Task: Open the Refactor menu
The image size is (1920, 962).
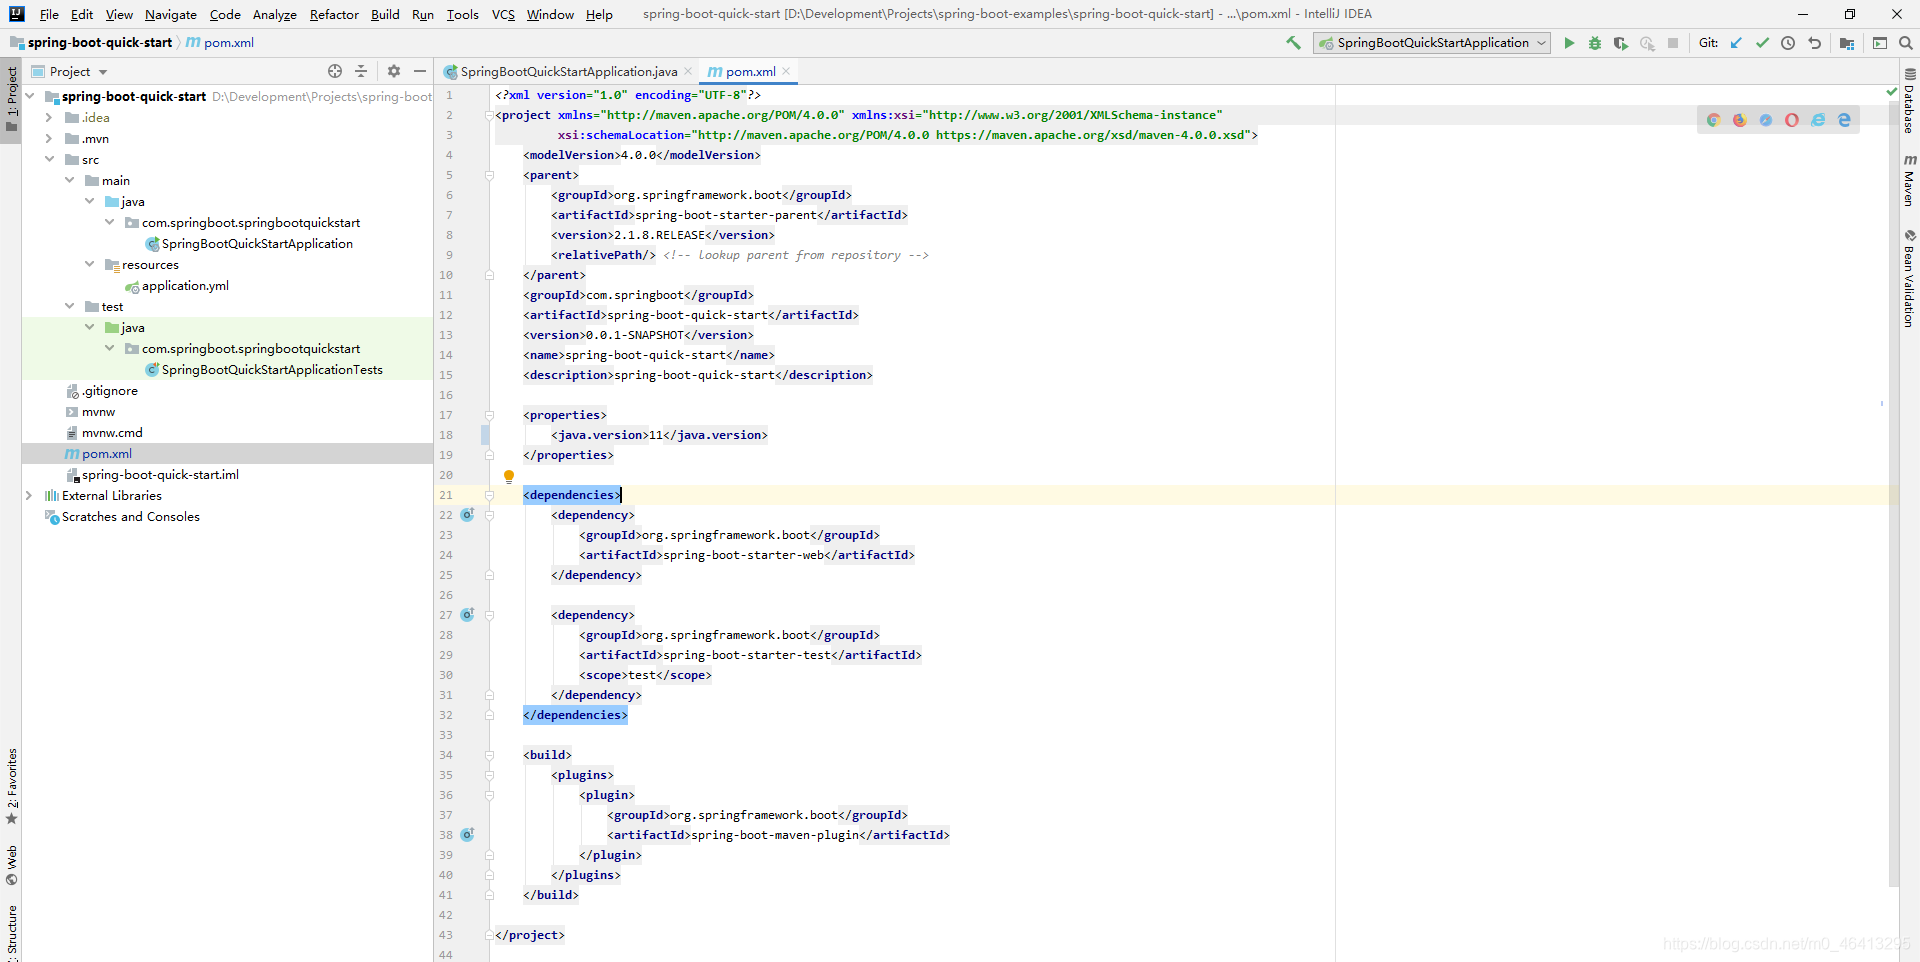Action: (334, 14)
